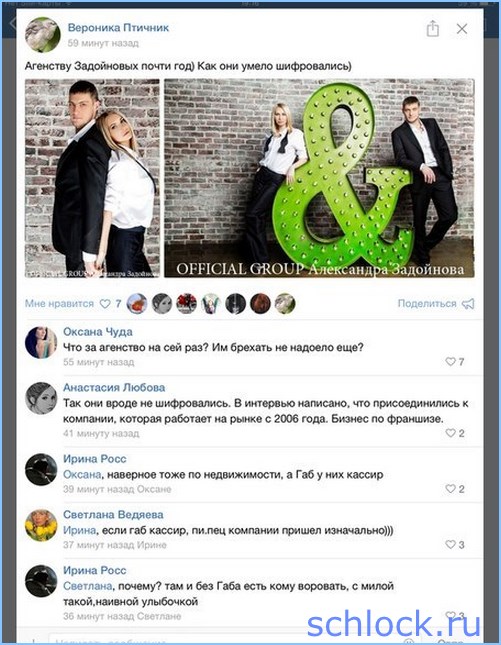Like the post via the heart next to Мне нравится

105,304
